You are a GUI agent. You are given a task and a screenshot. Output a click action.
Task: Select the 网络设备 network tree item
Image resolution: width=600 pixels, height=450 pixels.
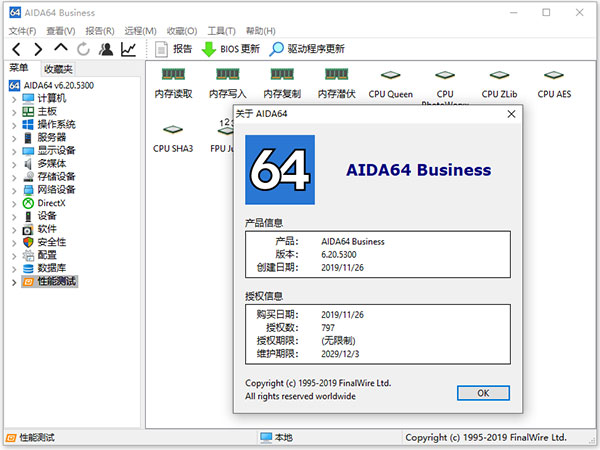(49, 190)
